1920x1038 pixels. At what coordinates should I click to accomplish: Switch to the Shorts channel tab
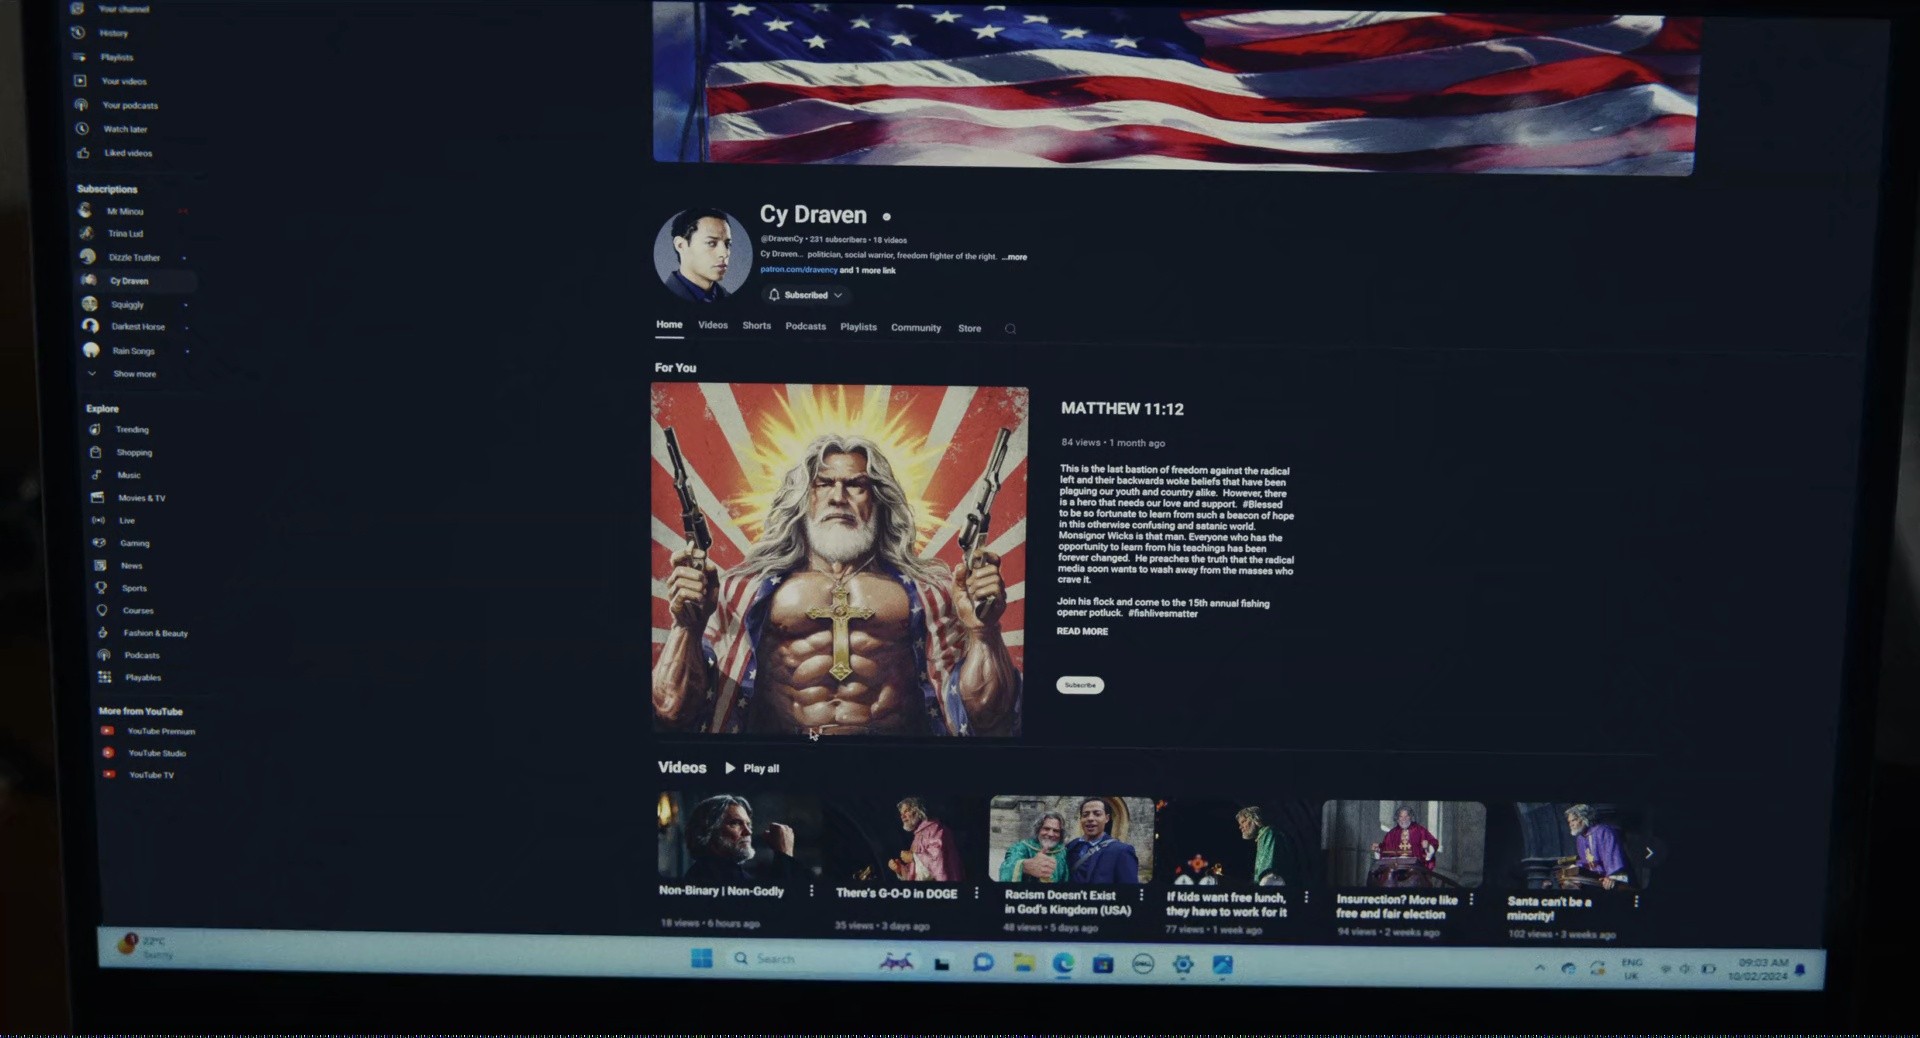(x=757, y=326)
